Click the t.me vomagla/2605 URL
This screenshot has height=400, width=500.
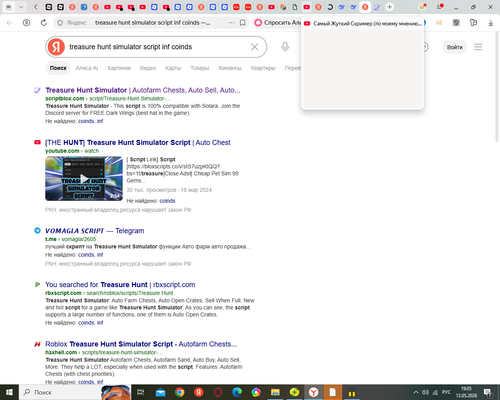pyautogui.click(x=70, y=239)
